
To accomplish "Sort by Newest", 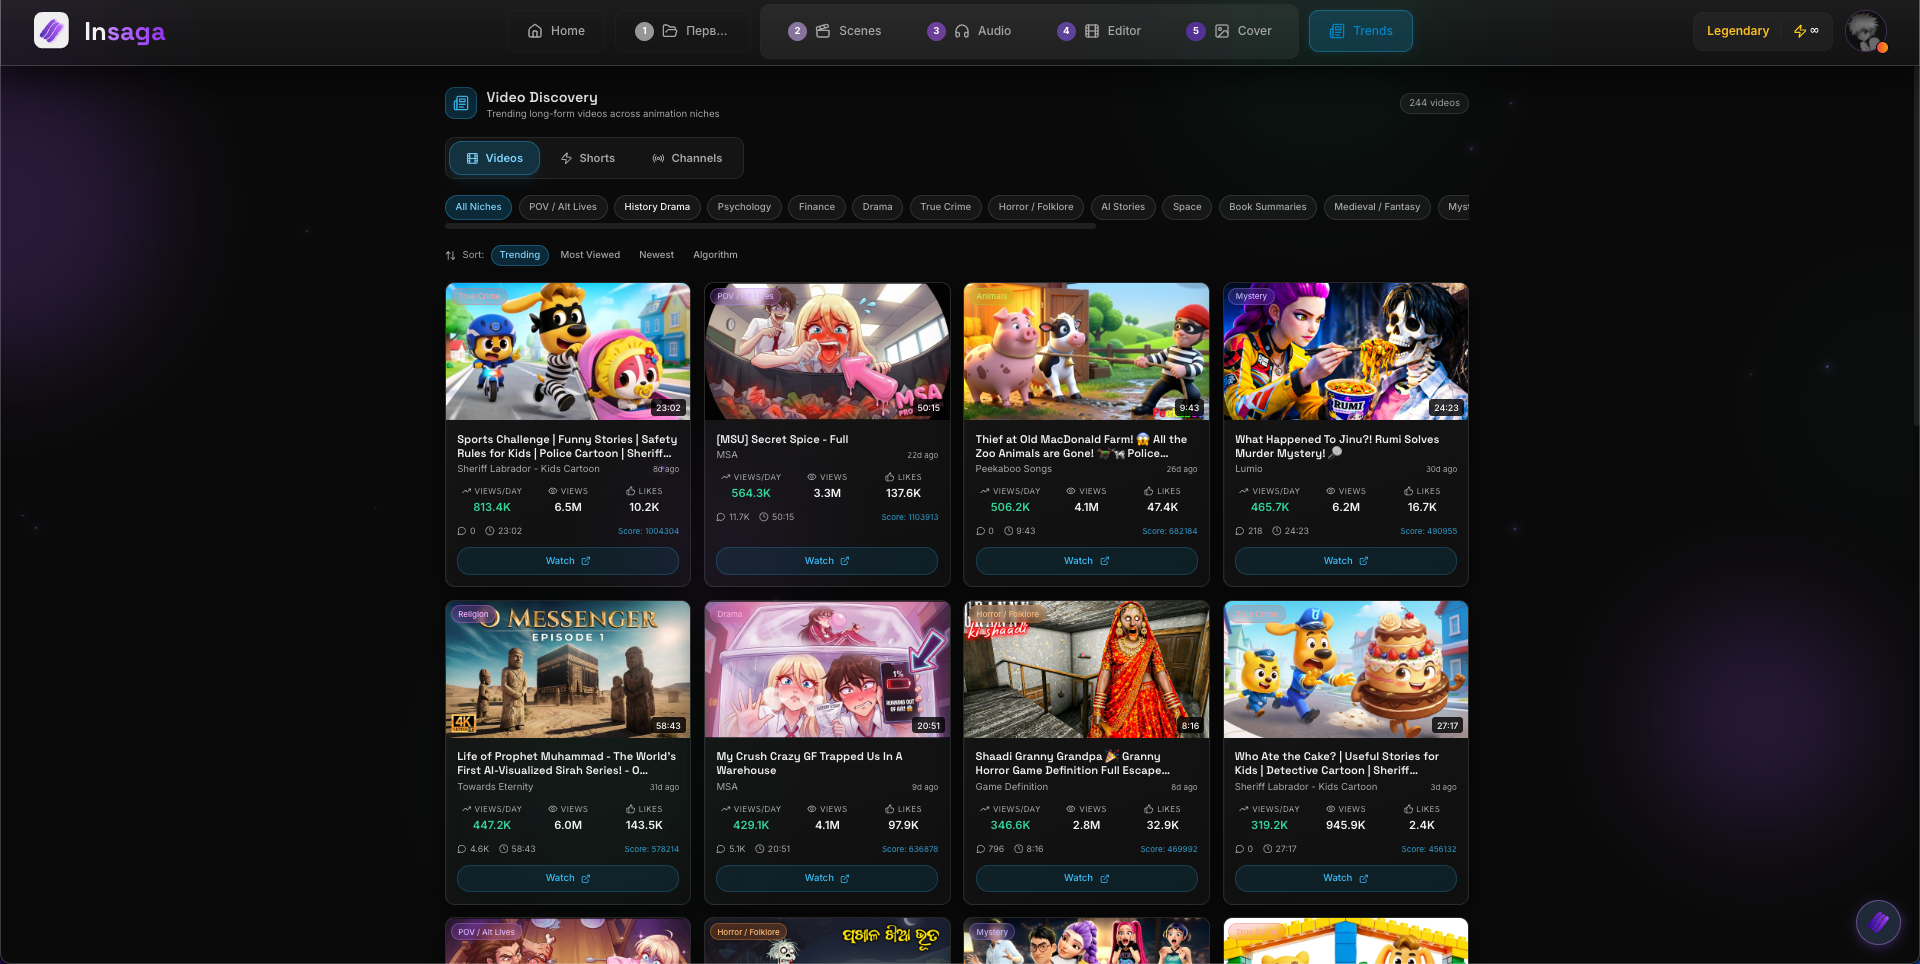I will click(x=656, y=255).
